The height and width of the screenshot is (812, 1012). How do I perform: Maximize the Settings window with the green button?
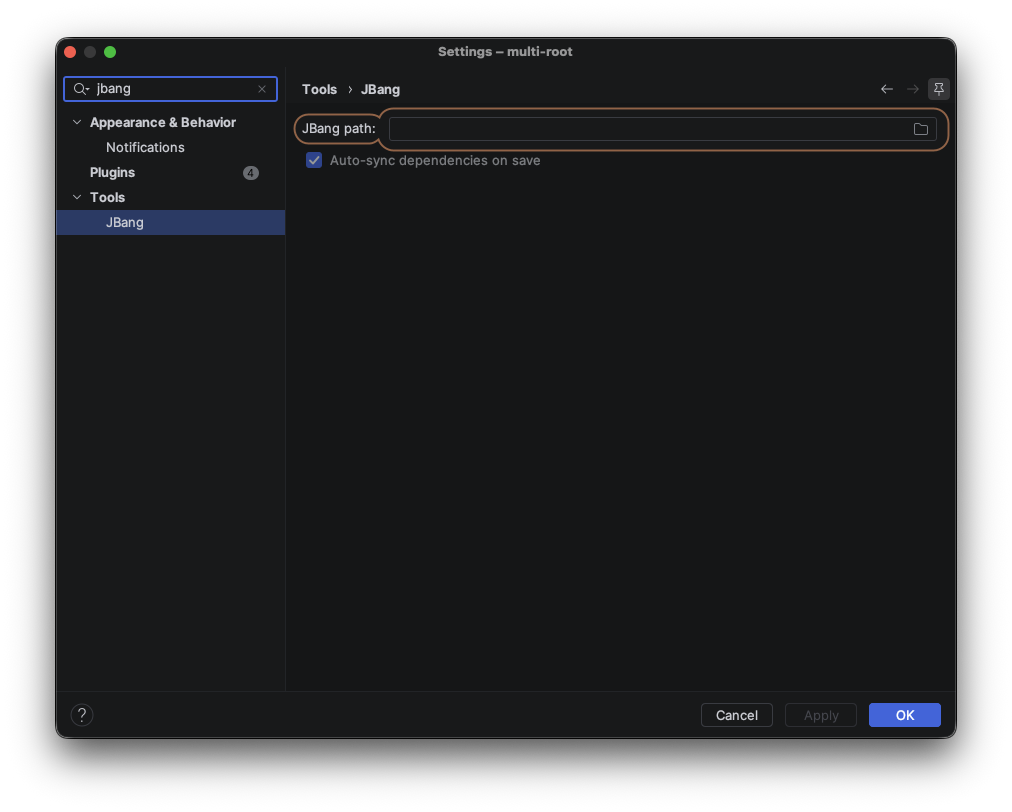coord(110,52)
